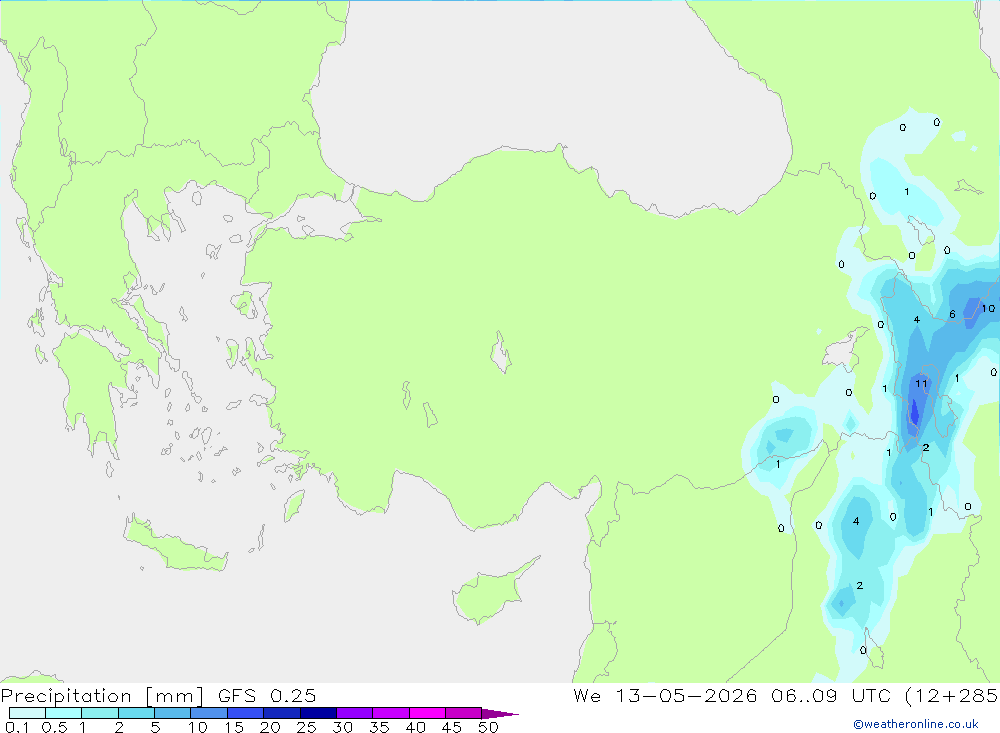Select the 2–5 mm legend color swatch

(x=136, y=713)
